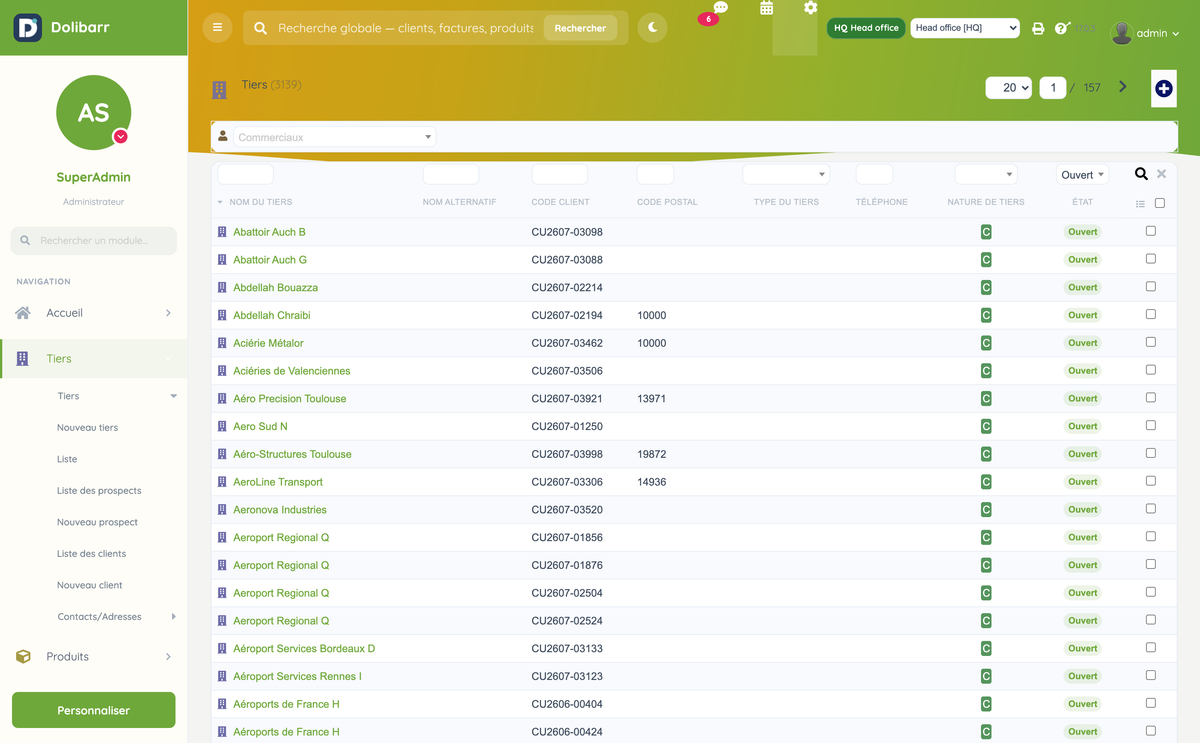Click the Rechercher button
Image resolution: width=1200 pixels, height=743 pixels.
[x=580, y=28]
